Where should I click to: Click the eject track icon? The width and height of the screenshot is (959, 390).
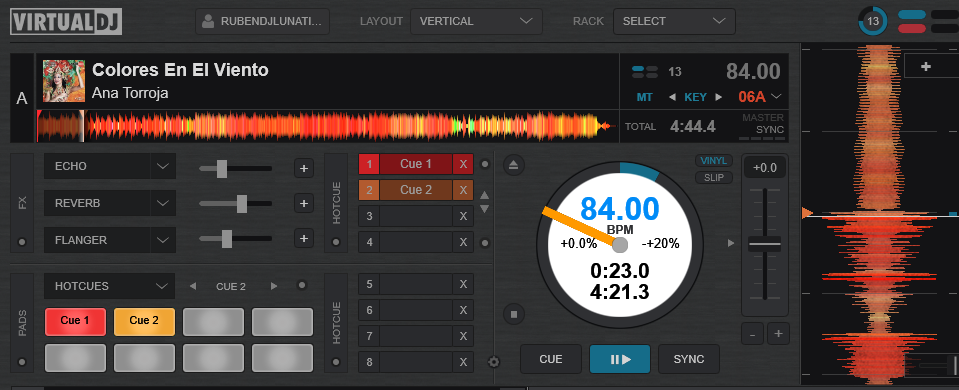coord(514,164)
